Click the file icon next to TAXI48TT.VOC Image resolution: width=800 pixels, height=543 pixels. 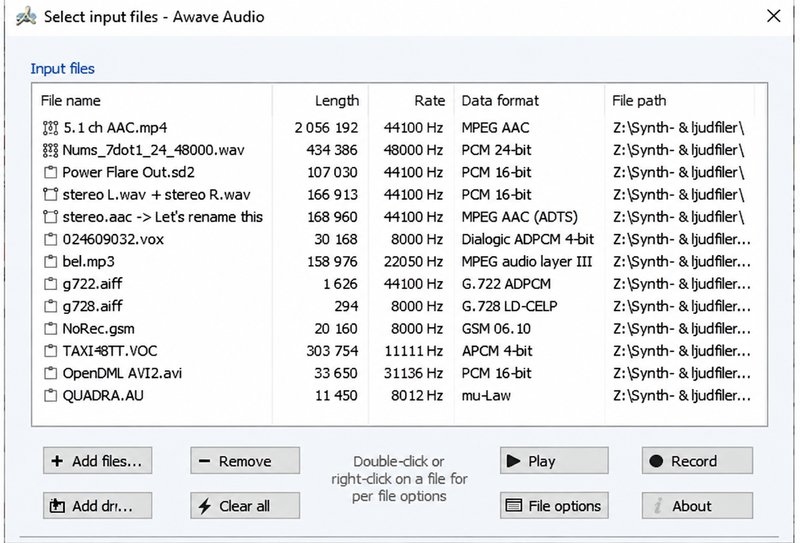click(x=50, y=351)
